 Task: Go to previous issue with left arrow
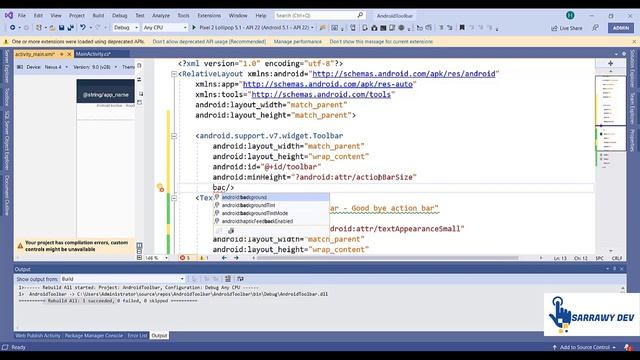[x=224, y=258]
